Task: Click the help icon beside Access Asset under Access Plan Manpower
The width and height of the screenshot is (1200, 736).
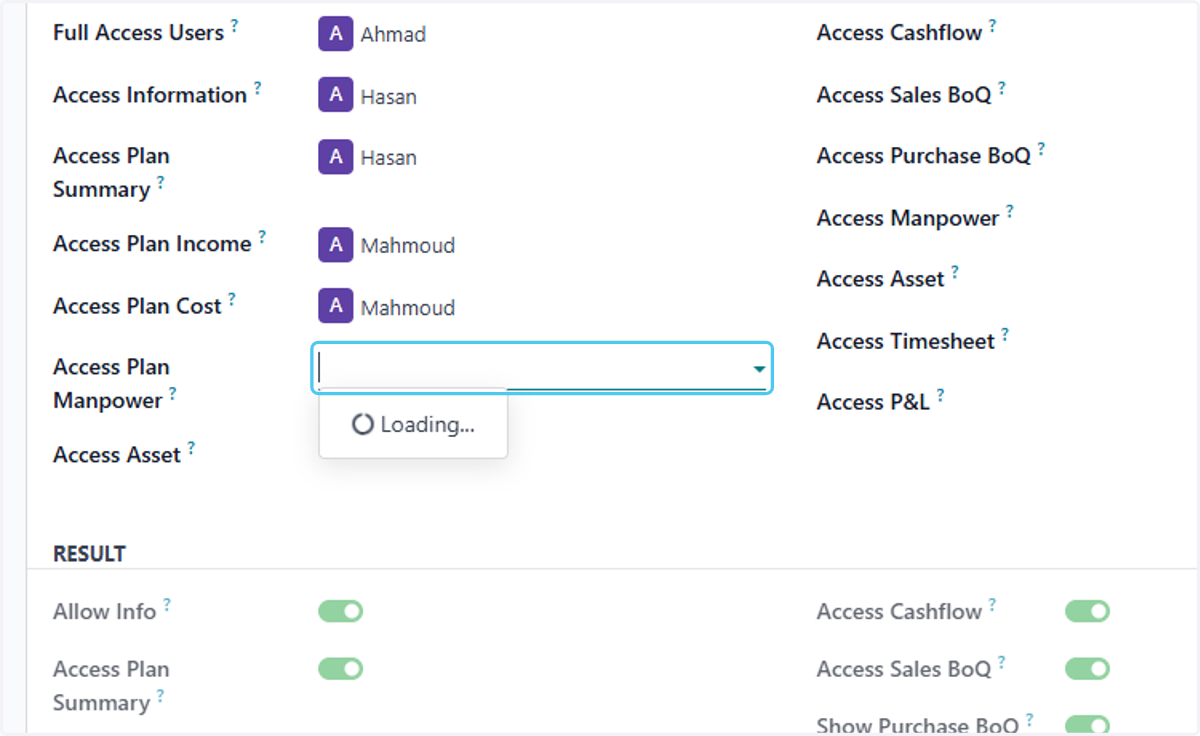Action: point(191,448)
